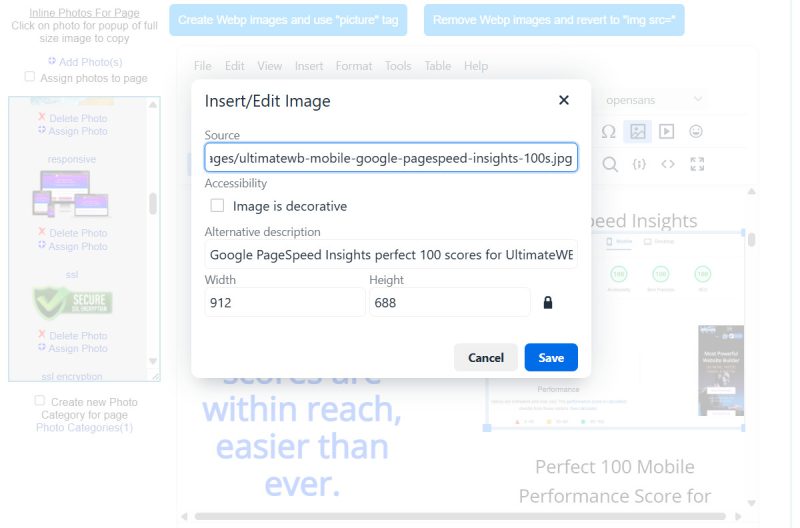The width and height of the screenshot is (800, 528).
Task: Check the Image is decorative checkbox
Action: pos(217,206)
